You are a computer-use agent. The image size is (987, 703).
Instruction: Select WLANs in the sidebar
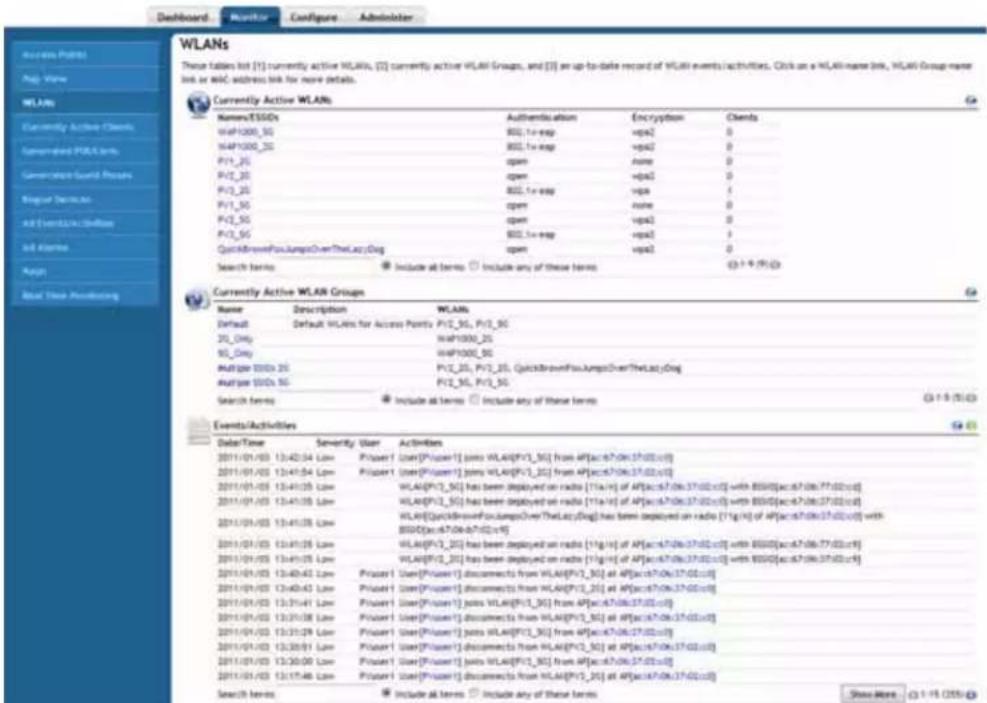point(86,103)
